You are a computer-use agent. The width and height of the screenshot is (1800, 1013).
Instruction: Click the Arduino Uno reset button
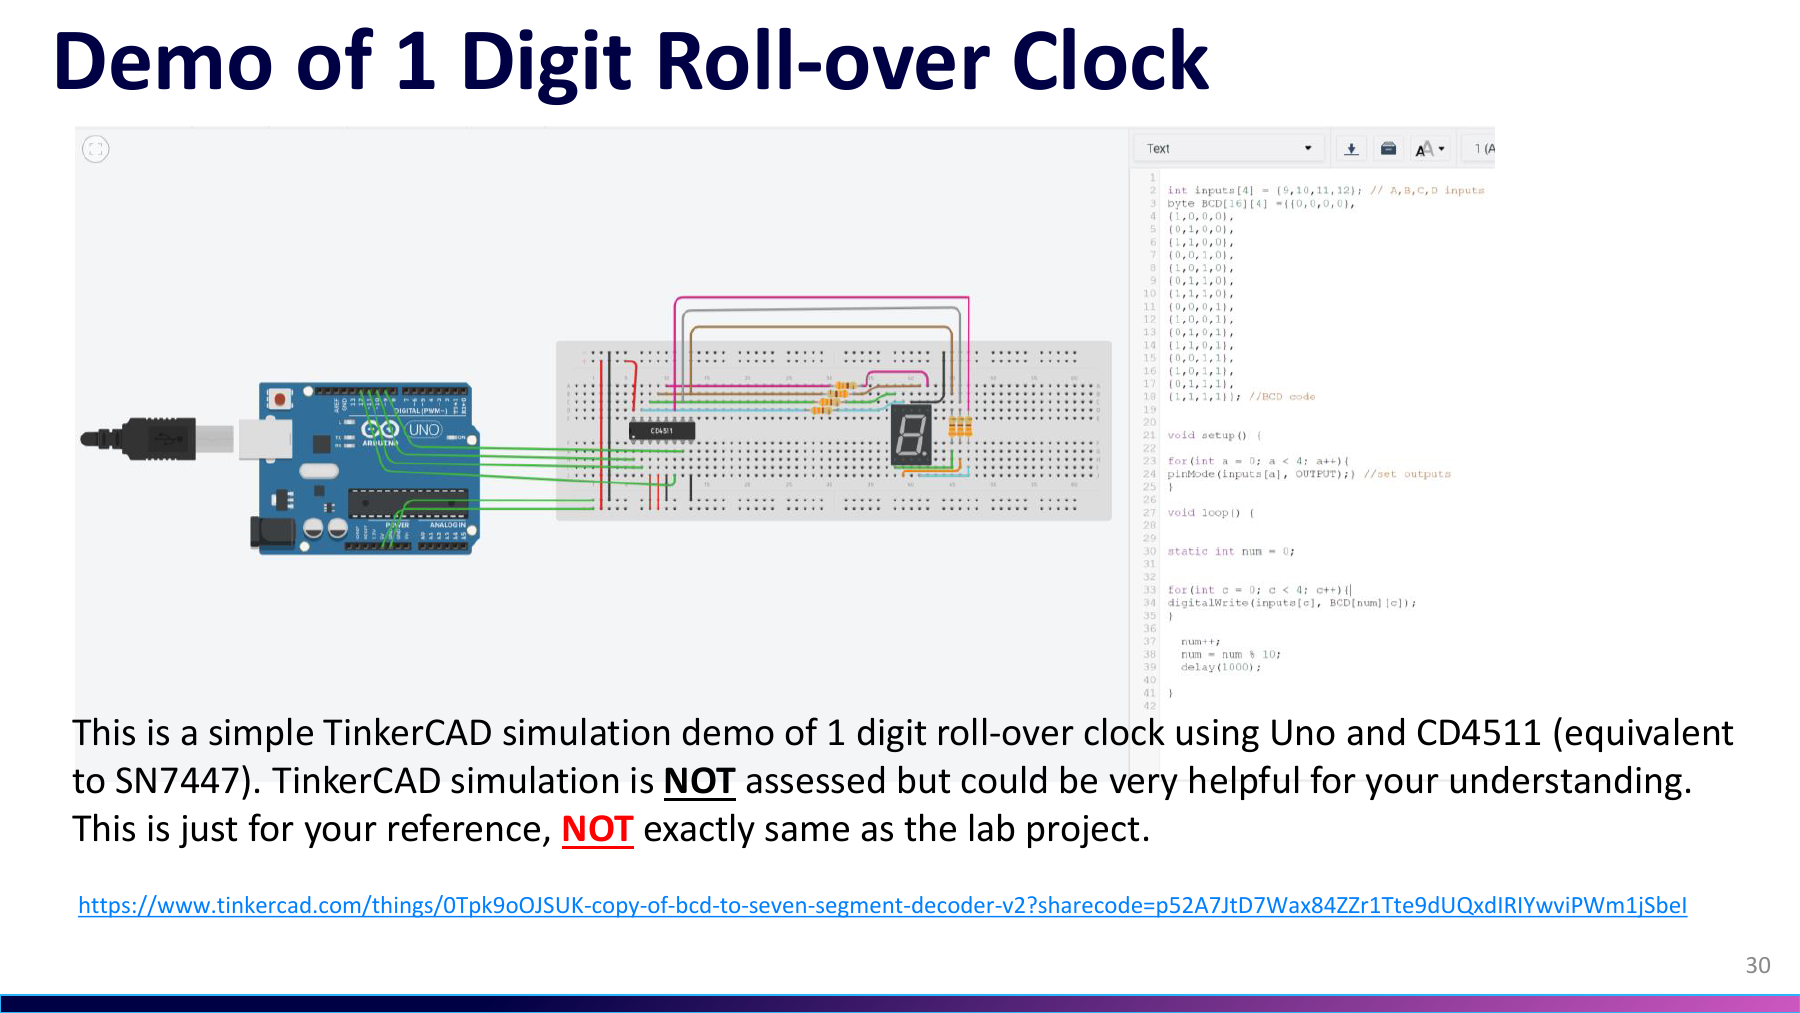click(x=279, y=400)
